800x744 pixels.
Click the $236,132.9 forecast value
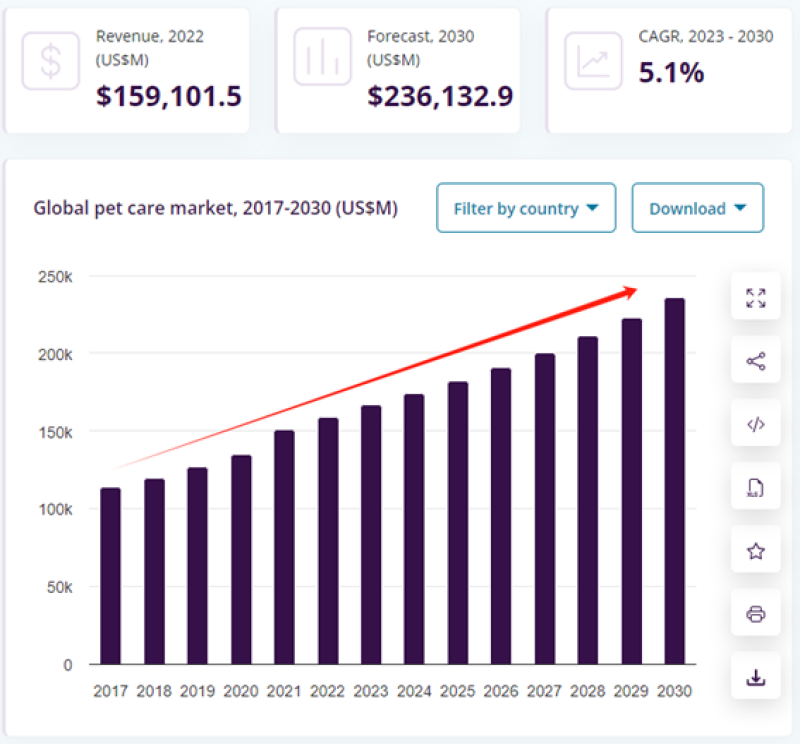(x=440, y=96)
